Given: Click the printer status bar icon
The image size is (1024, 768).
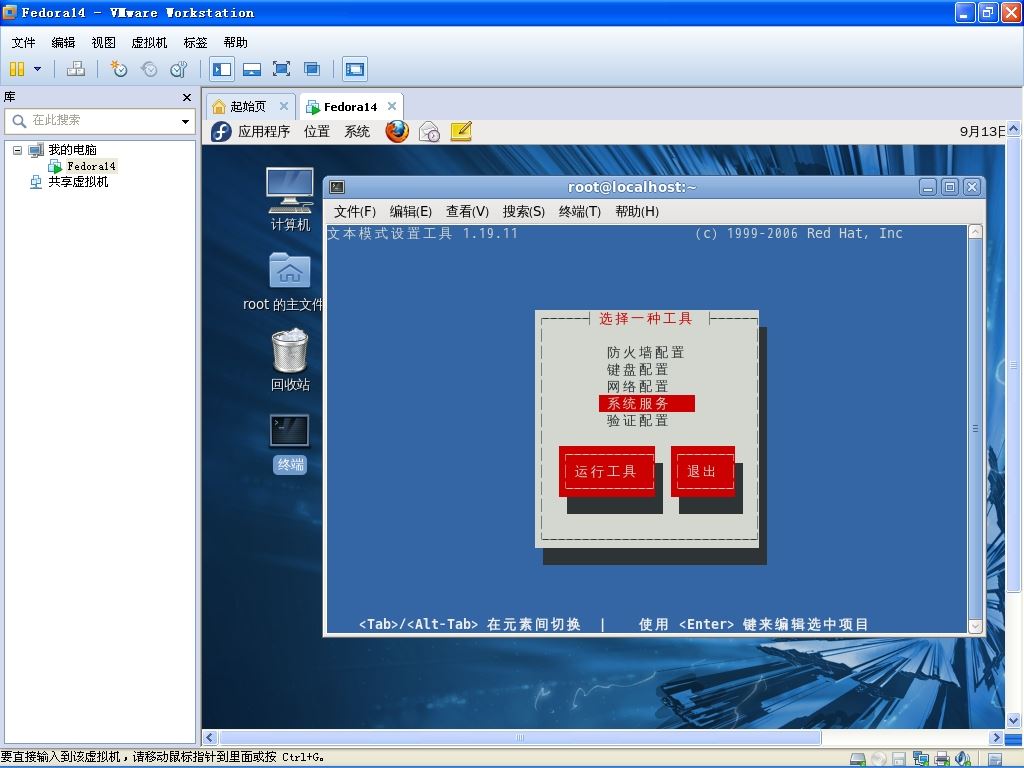Looking at the screenshot, I should [942, 759].
